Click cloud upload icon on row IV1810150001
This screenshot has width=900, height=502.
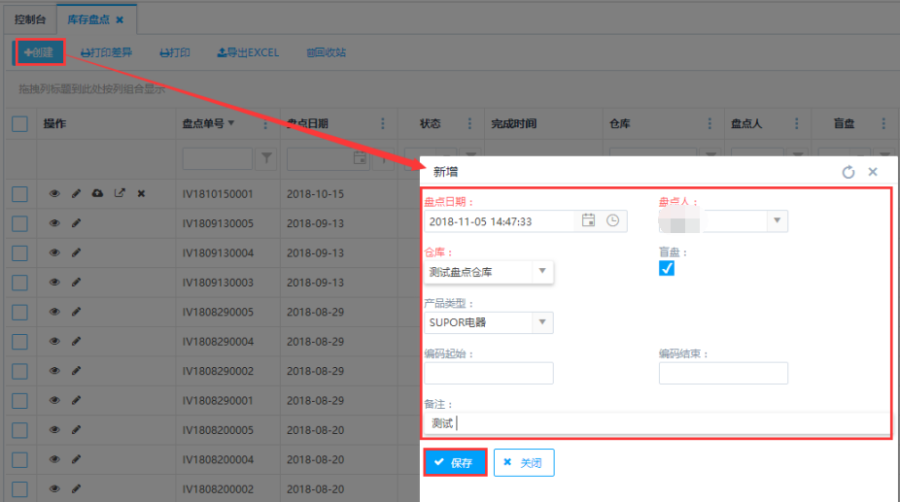[97, 194]
